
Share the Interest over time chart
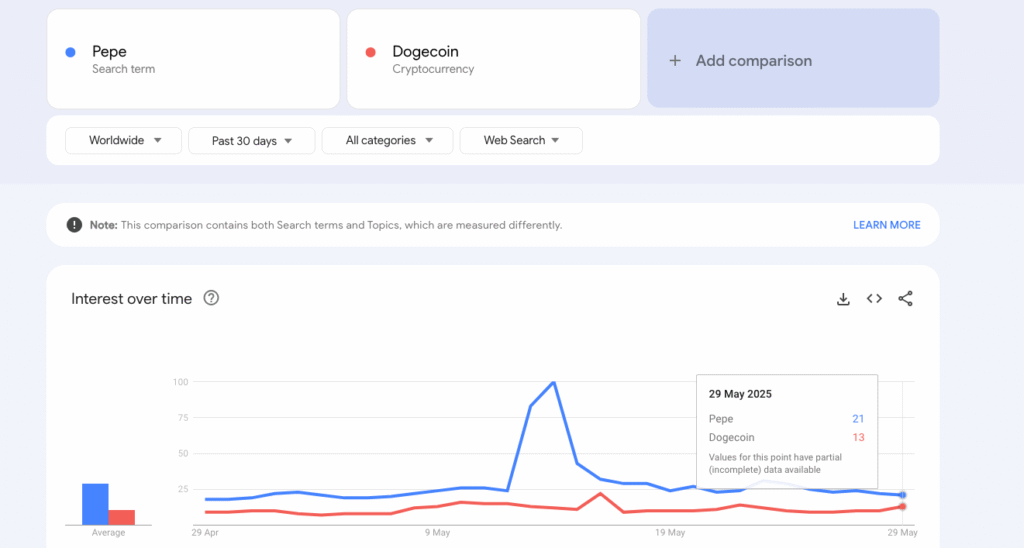point(905,299)
